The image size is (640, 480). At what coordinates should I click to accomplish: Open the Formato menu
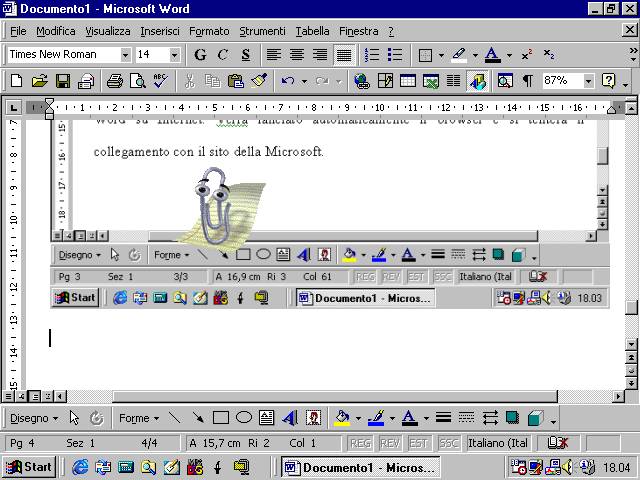pyautogui.click(x=209, y=31)
